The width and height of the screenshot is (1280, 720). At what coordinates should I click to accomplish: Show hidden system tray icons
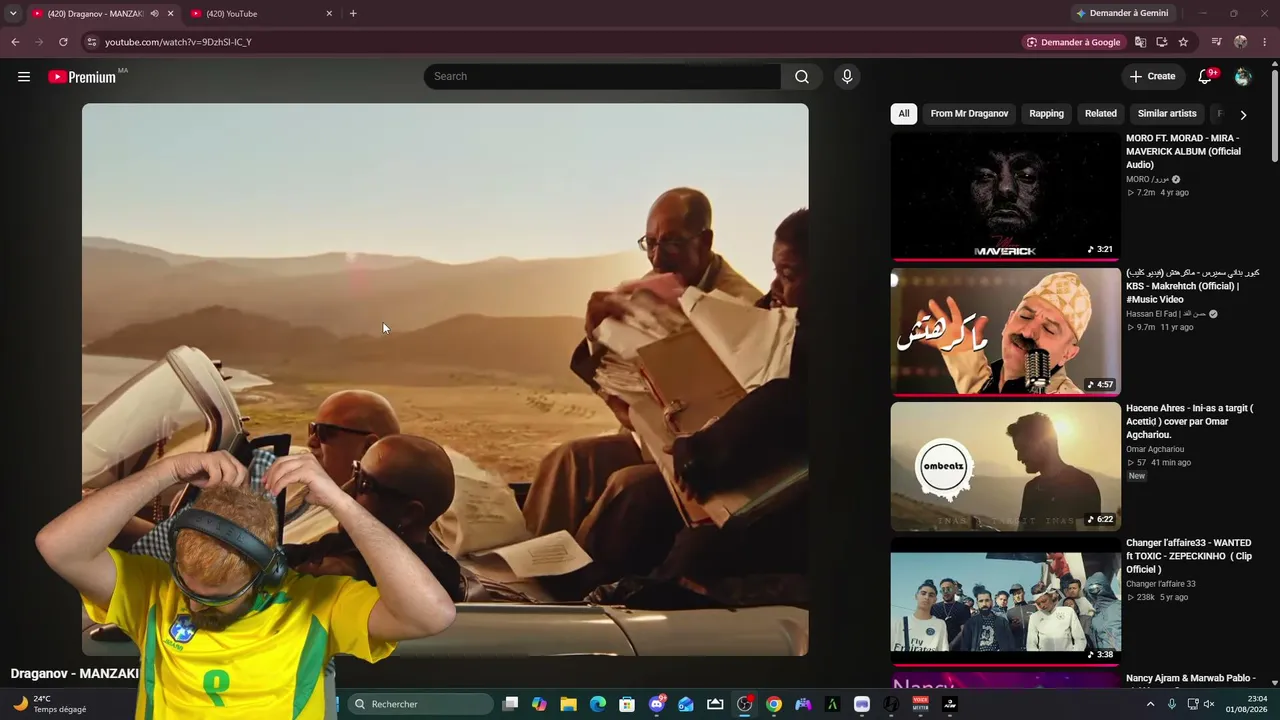1150,704
